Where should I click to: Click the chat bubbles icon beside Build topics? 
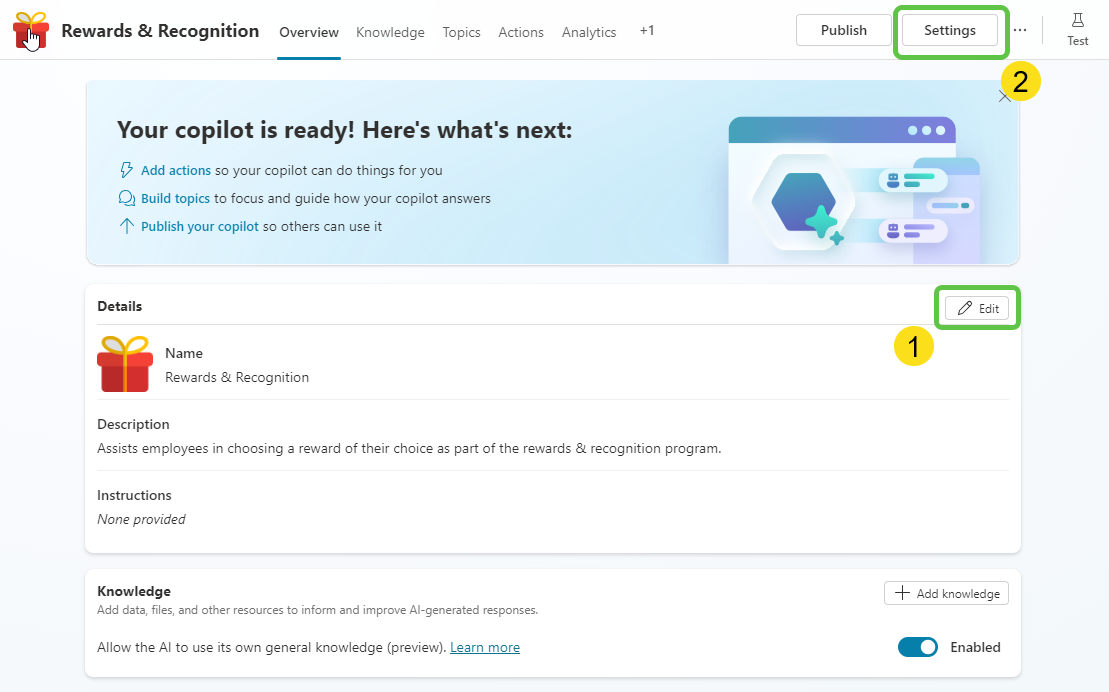click(126, 198)
